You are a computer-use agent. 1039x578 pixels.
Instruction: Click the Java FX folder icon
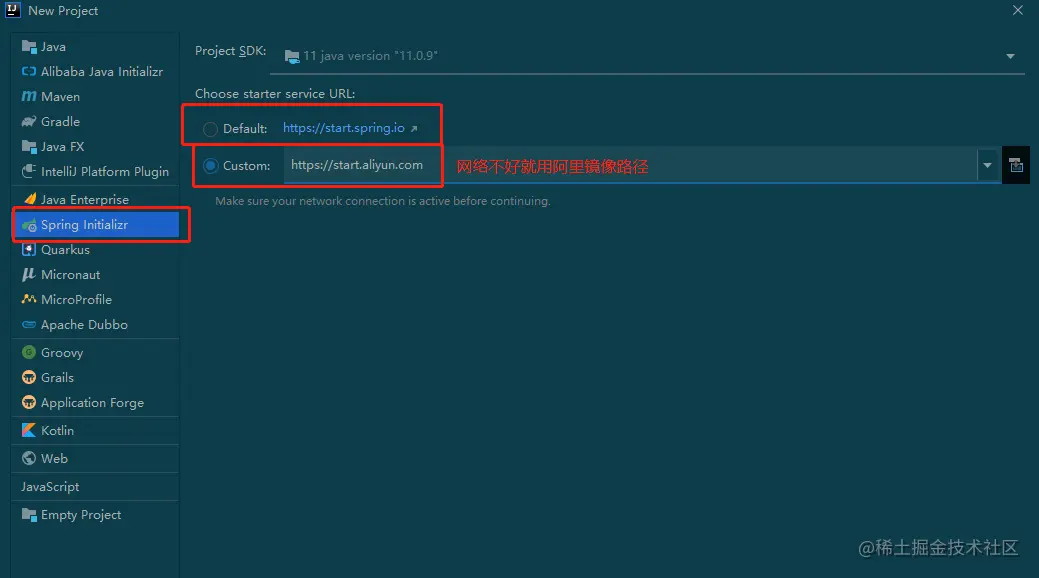(28, 146)
